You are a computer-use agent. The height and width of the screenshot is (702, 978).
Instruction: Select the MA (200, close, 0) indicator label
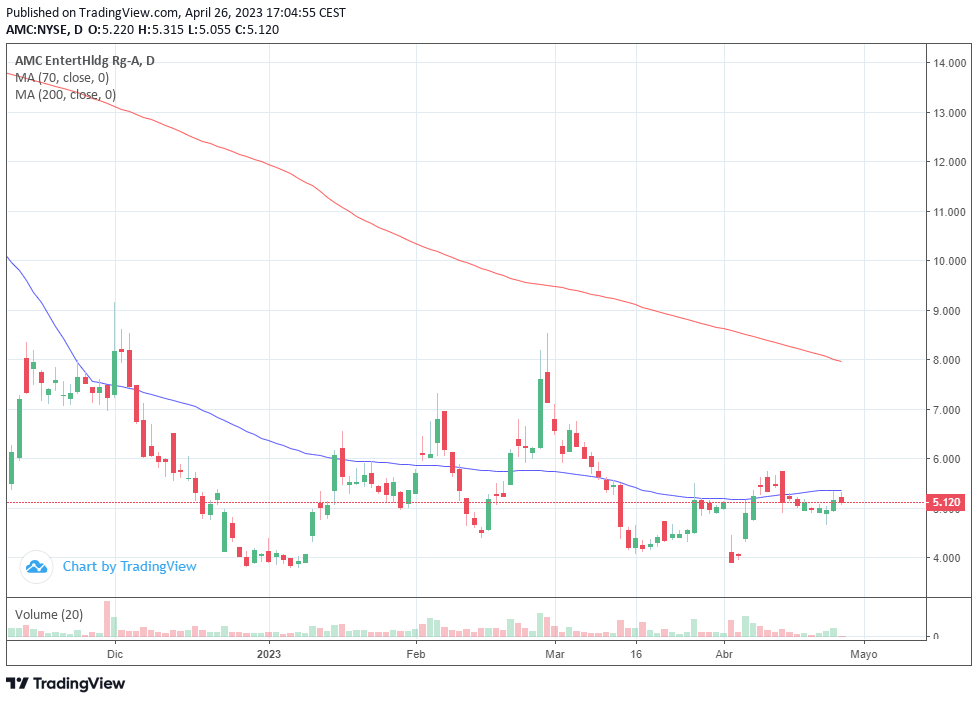(65, 94)
